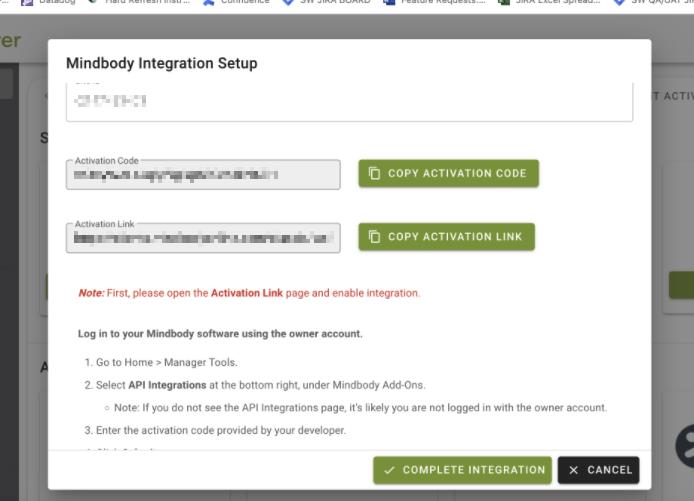Focus the Activation Link field
The image size is (694, 501).
point(203,238)
